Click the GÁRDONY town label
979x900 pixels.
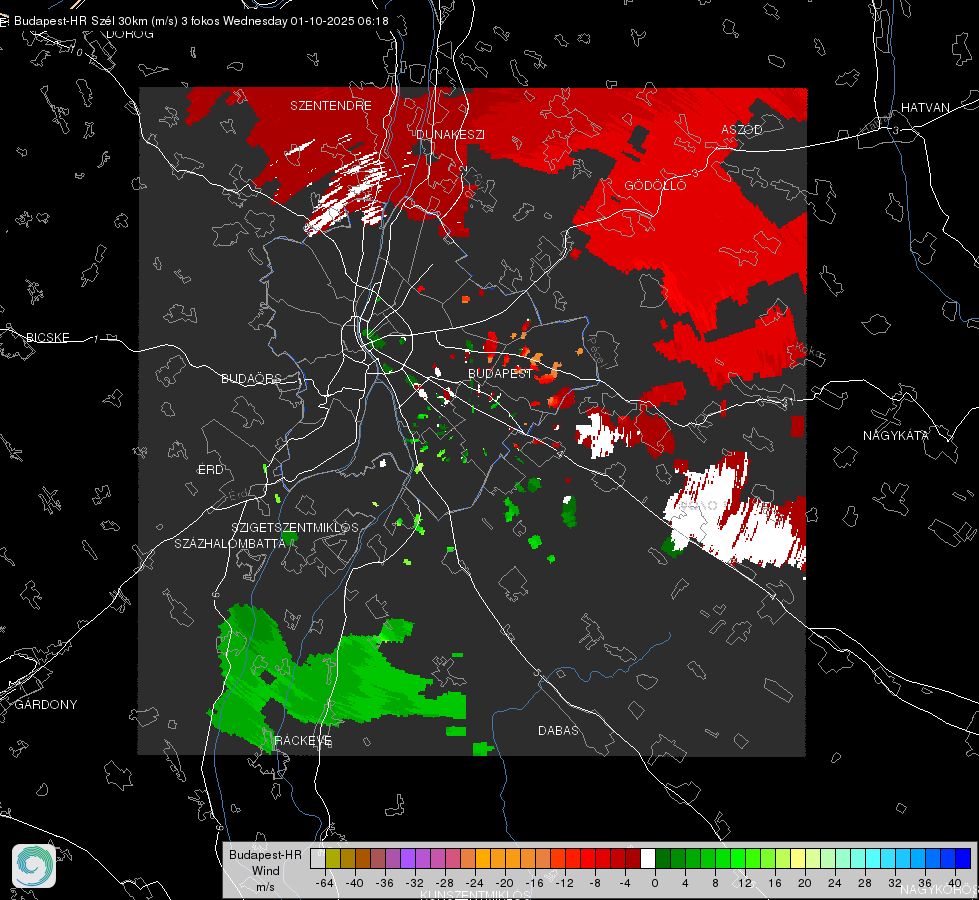46,705
